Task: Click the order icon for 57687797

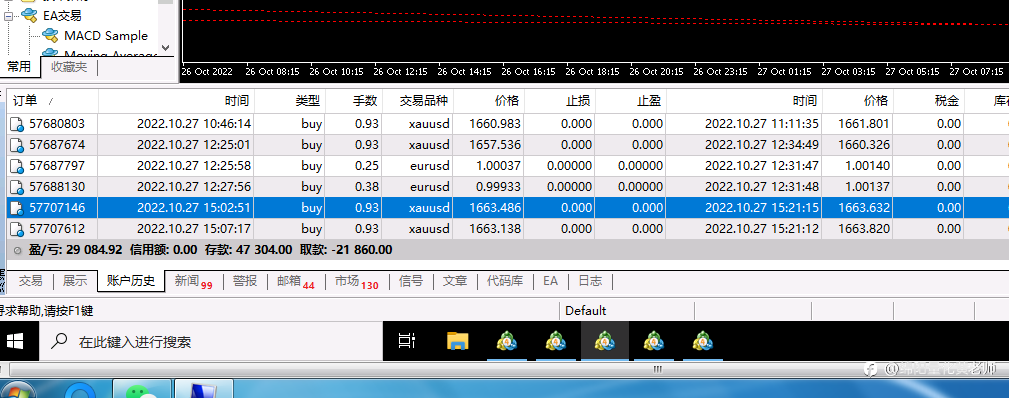Action: pos(17,167)
